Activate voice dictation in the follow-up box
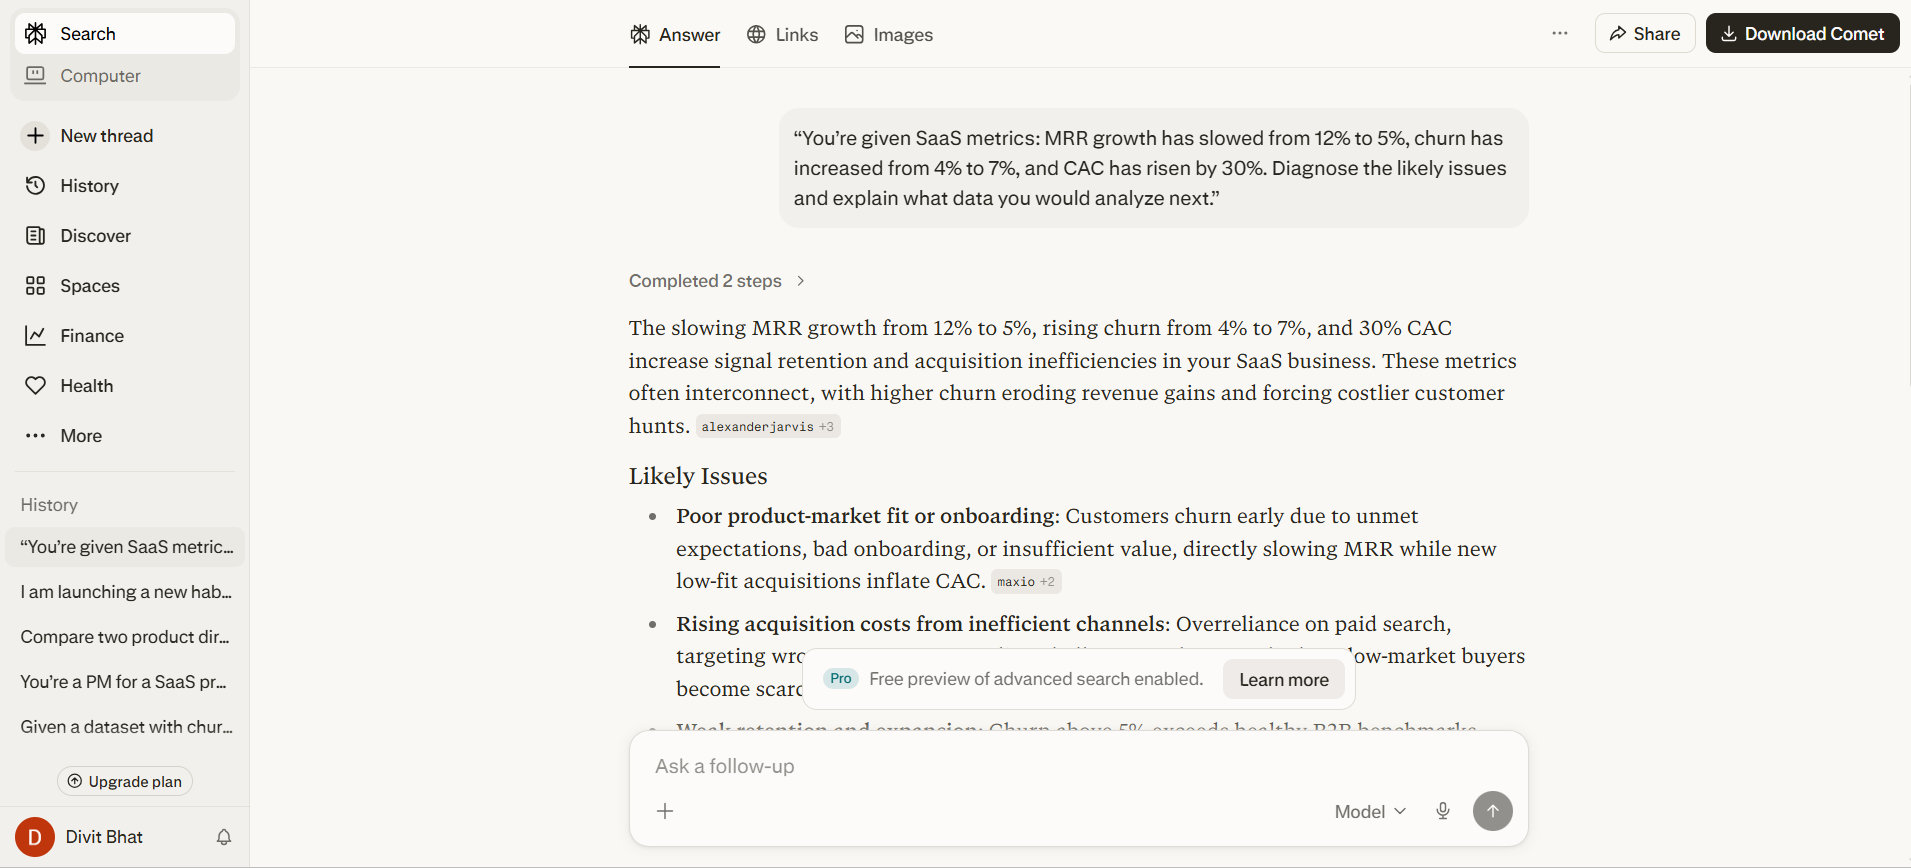The width and height of the screenshot is (1911, 868). (1442, 811)
